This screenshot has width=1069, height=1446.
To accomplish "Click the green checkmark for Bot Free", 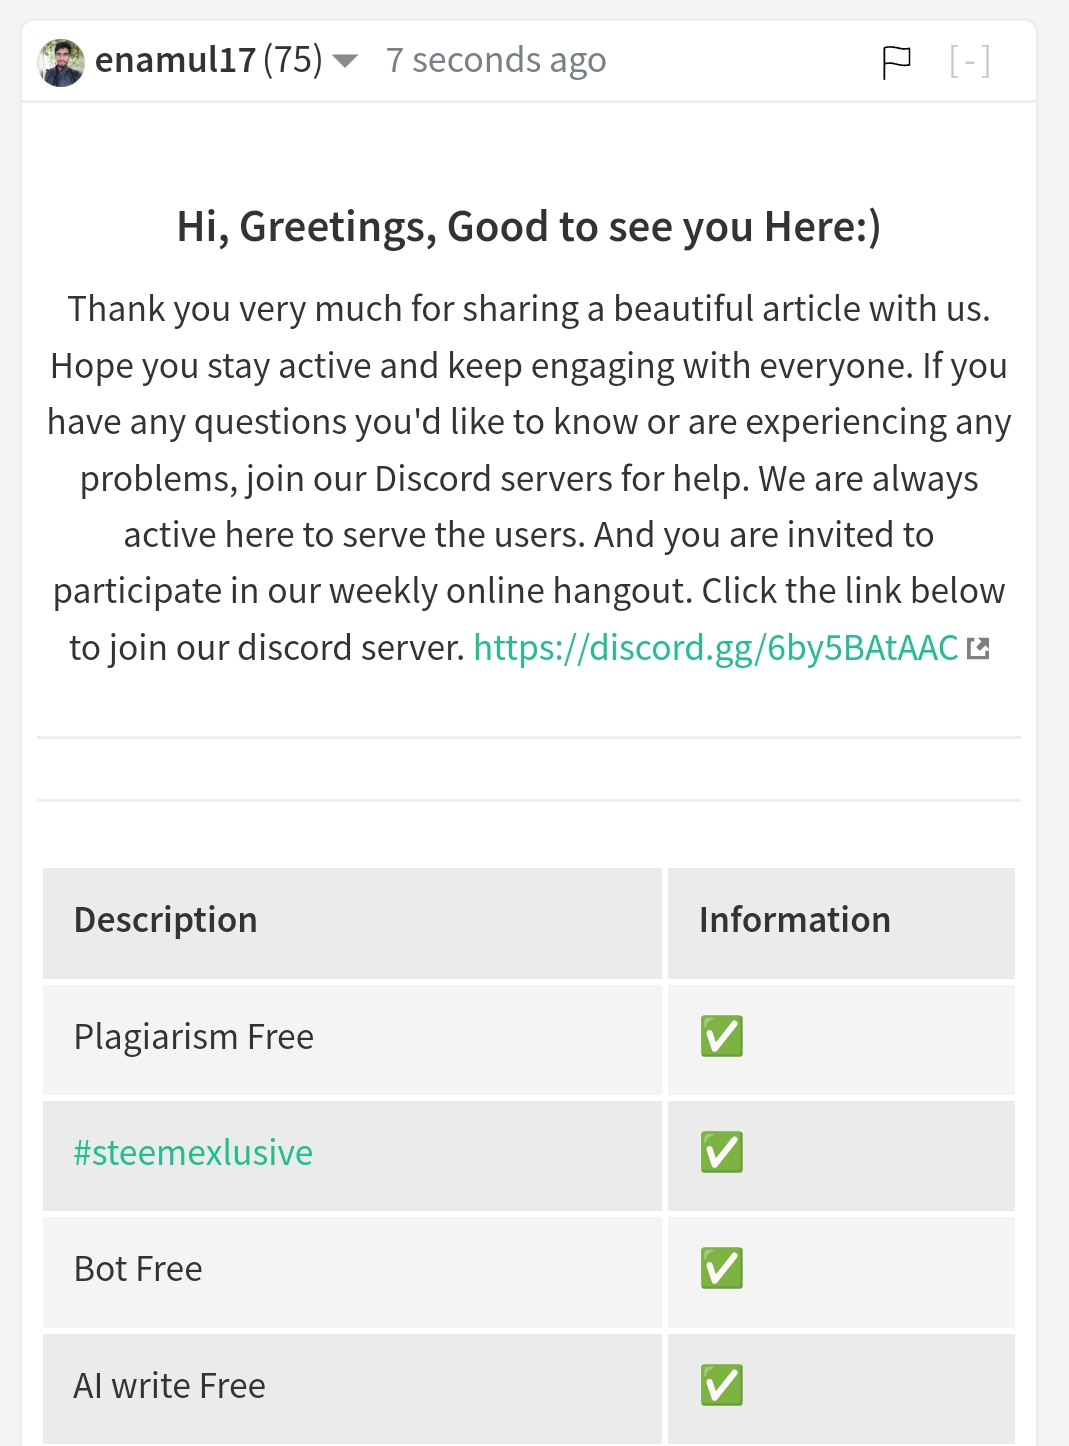I will point(722,1269).
